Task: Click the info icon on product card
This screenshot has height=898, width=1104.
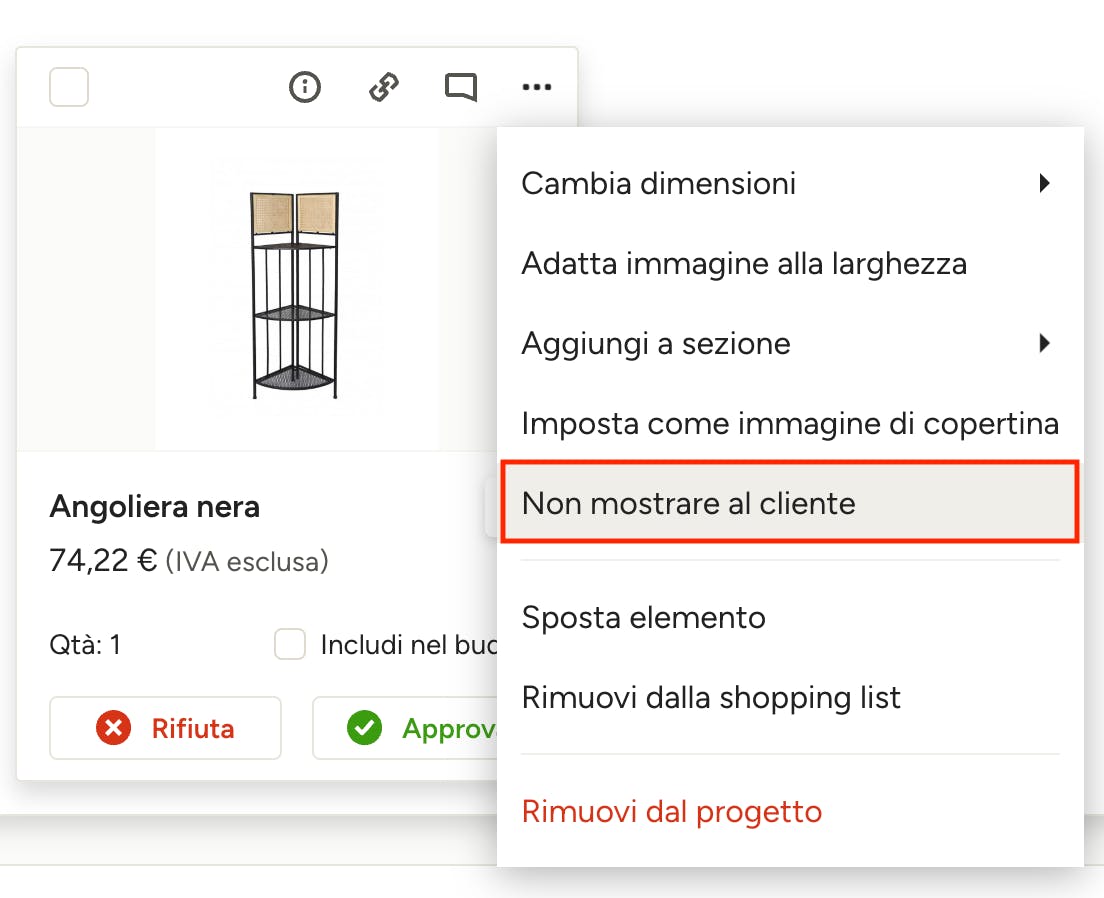Action: click(305, 88)
